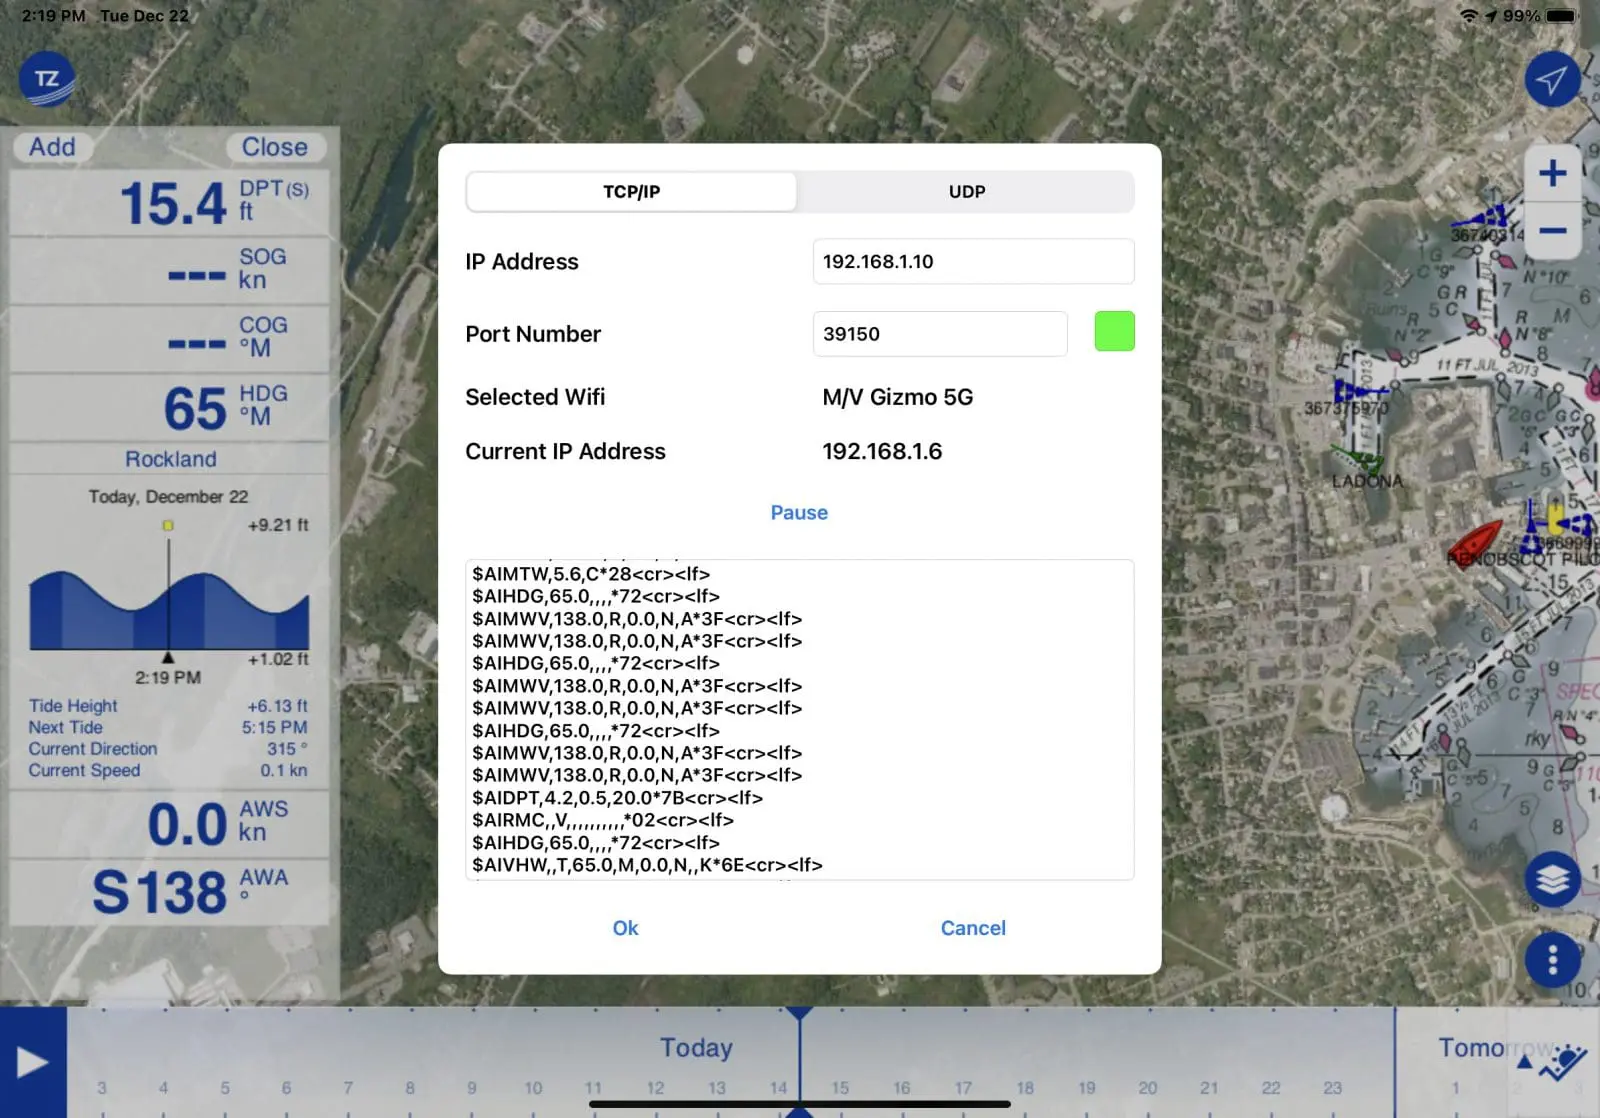Zoom in with the plus button
Image resolution: width=1600 pixels, height=1118 pixels.
coord(1552,173)
